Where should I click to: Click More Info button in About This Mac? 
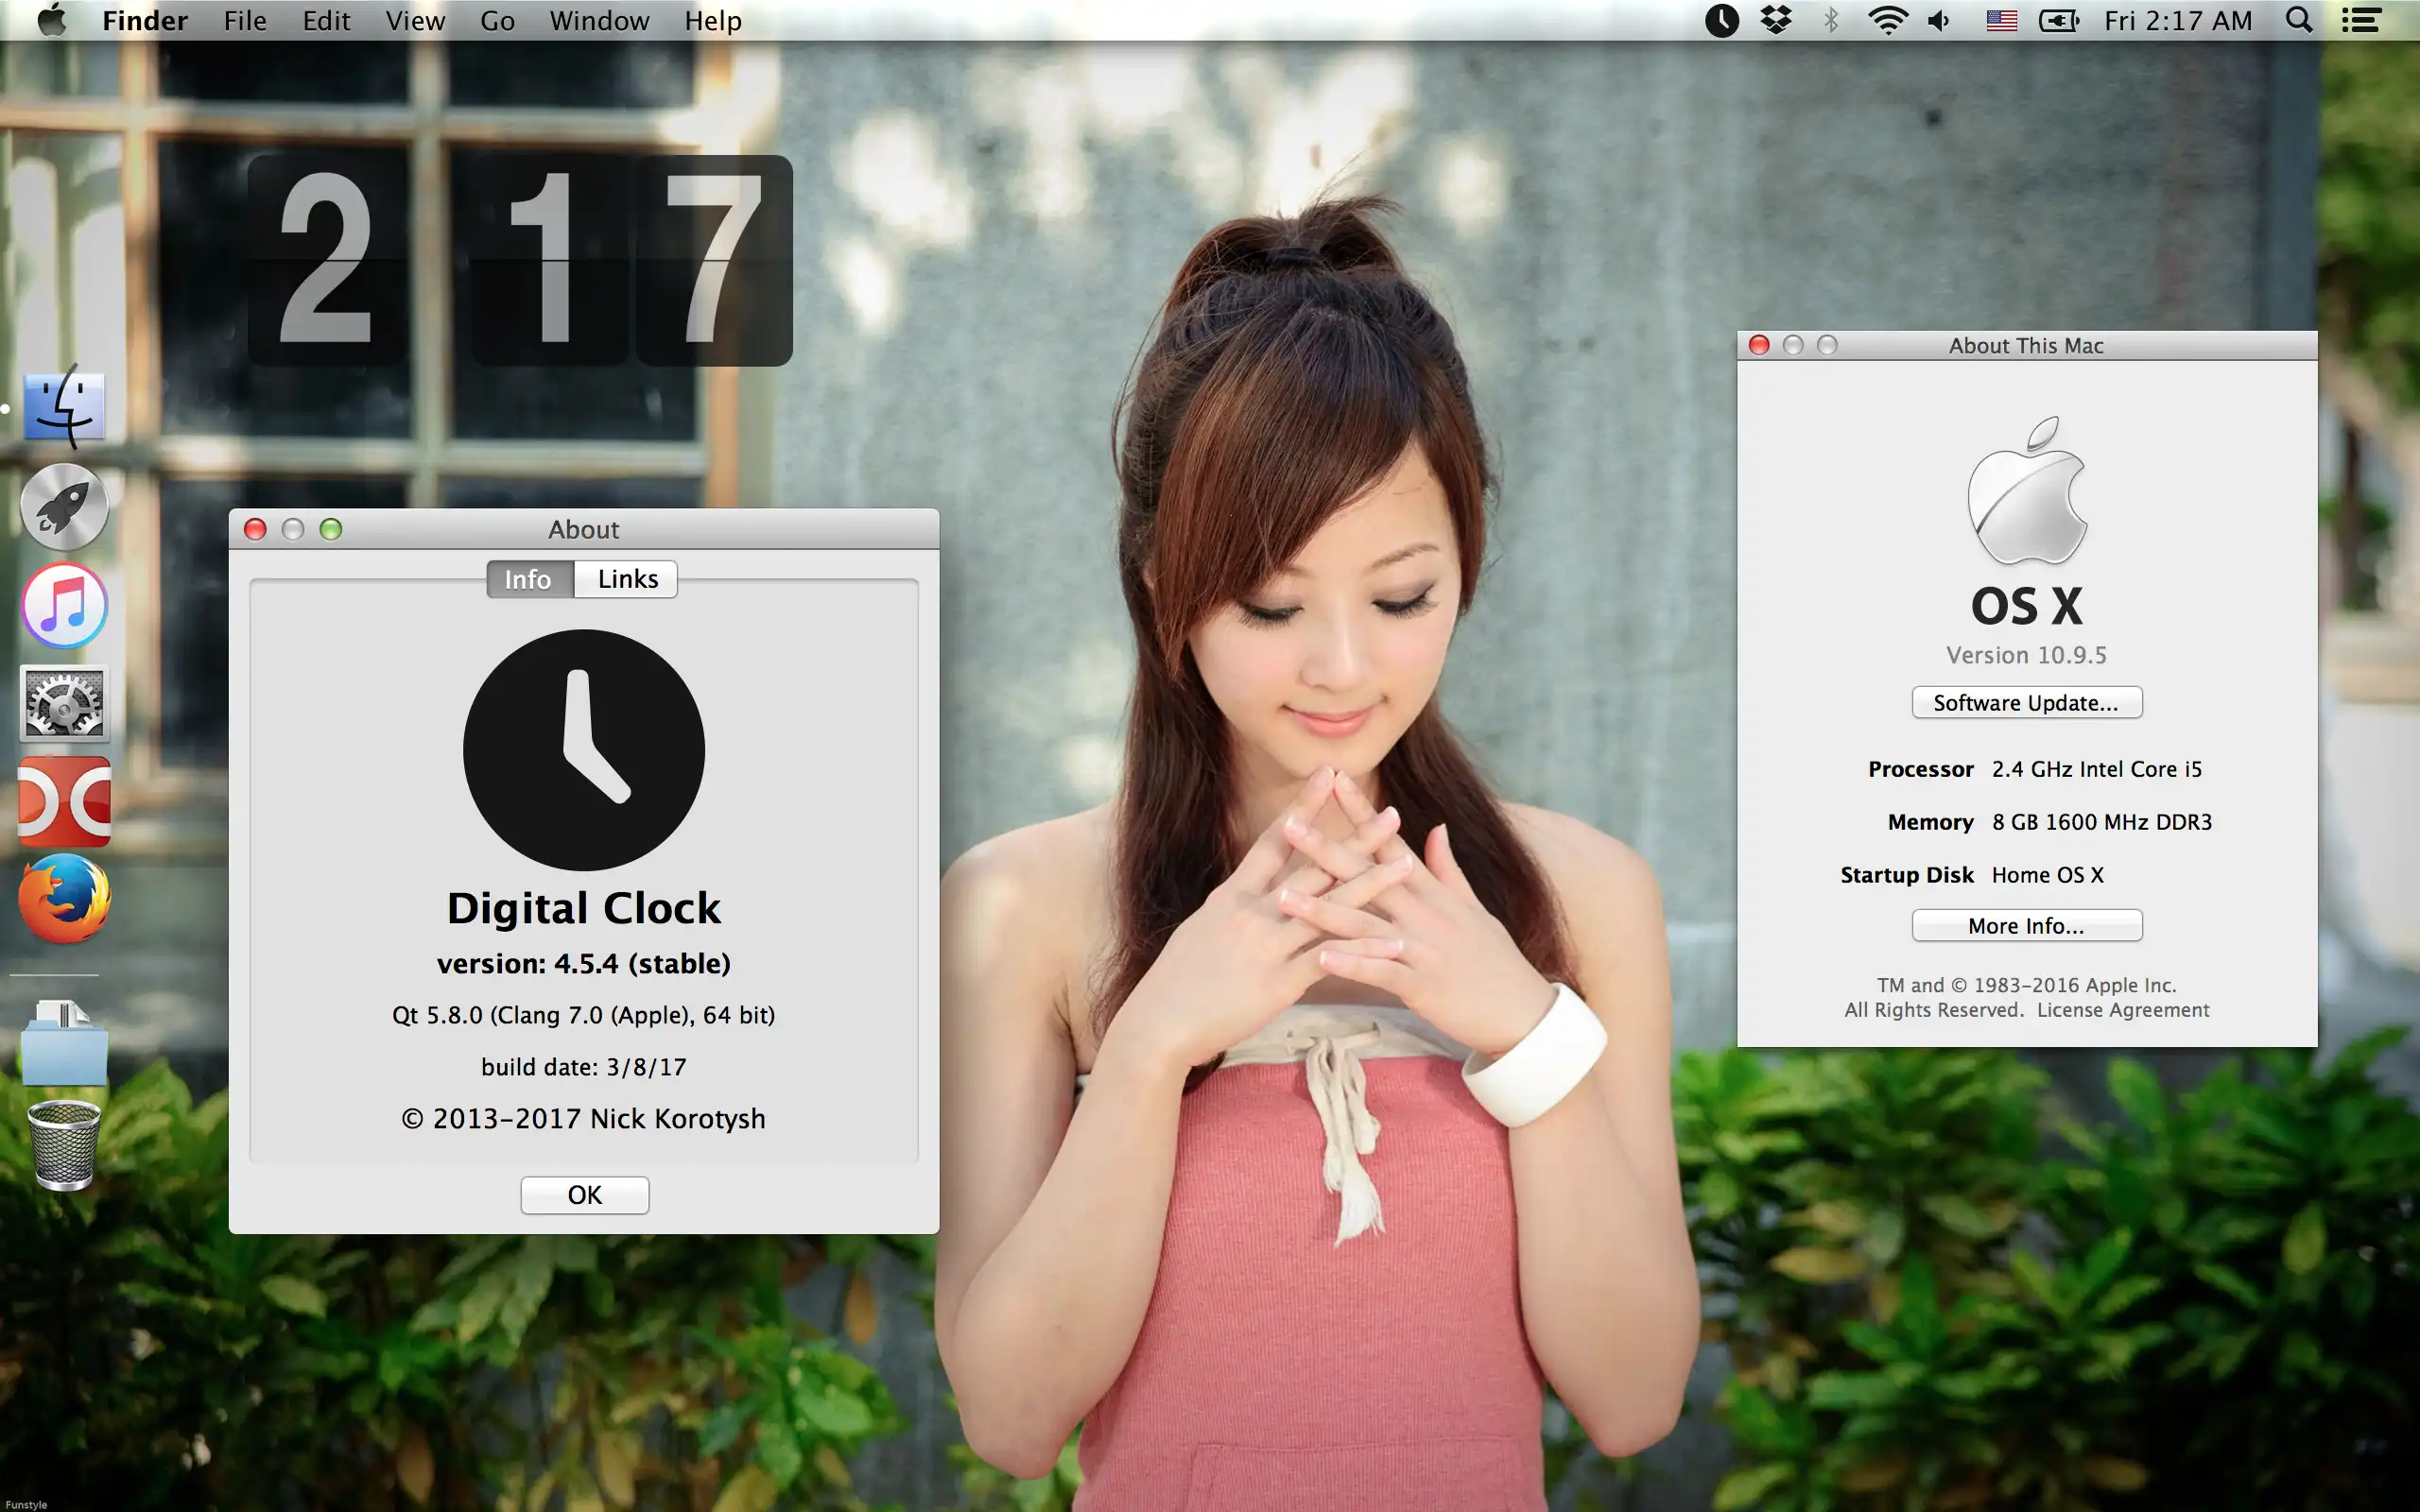(2025, 925)
